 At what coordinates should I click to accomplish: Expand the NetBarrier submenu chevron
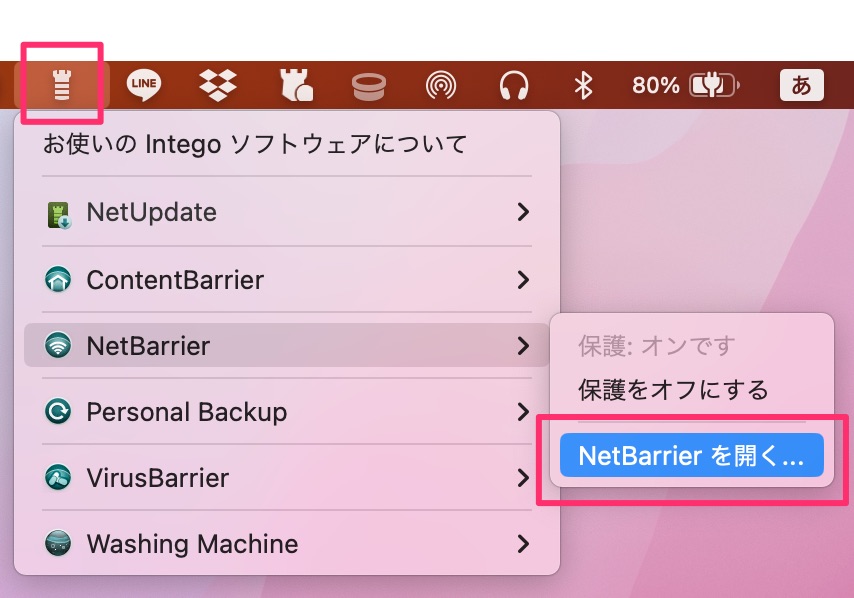(523, 345)
